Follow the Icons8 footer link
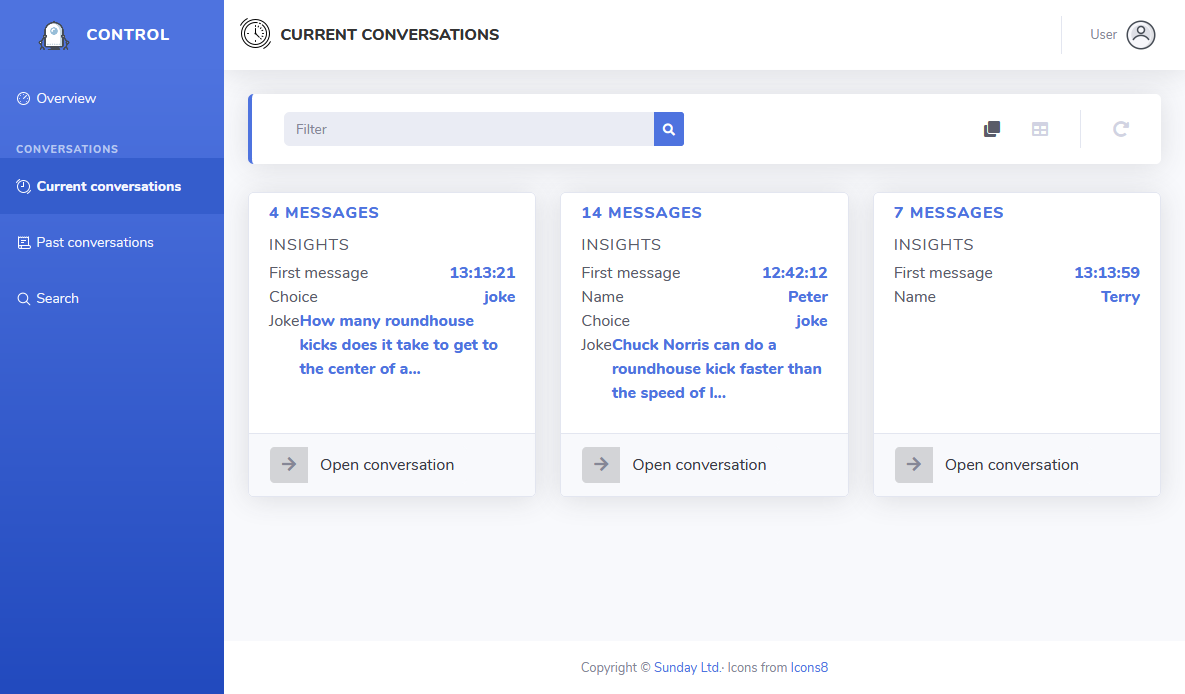The height and width of the screenshot is (694, 1185). click(x=809, y=668)
